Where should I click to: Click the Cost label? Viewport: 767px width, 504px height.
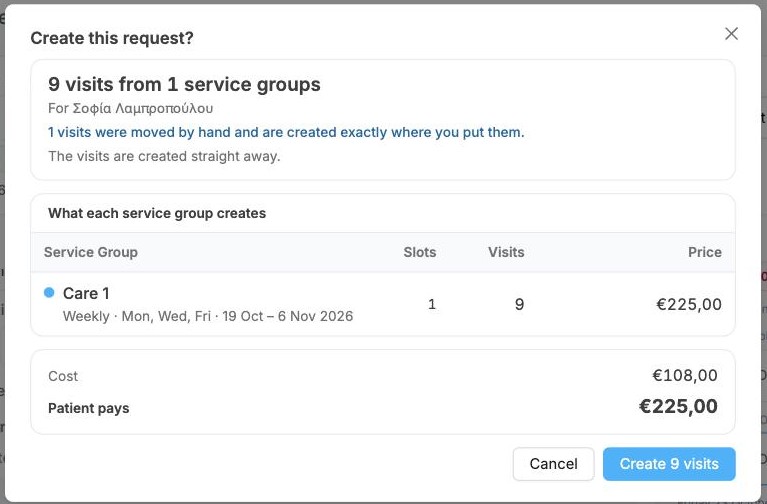(63, 376)
